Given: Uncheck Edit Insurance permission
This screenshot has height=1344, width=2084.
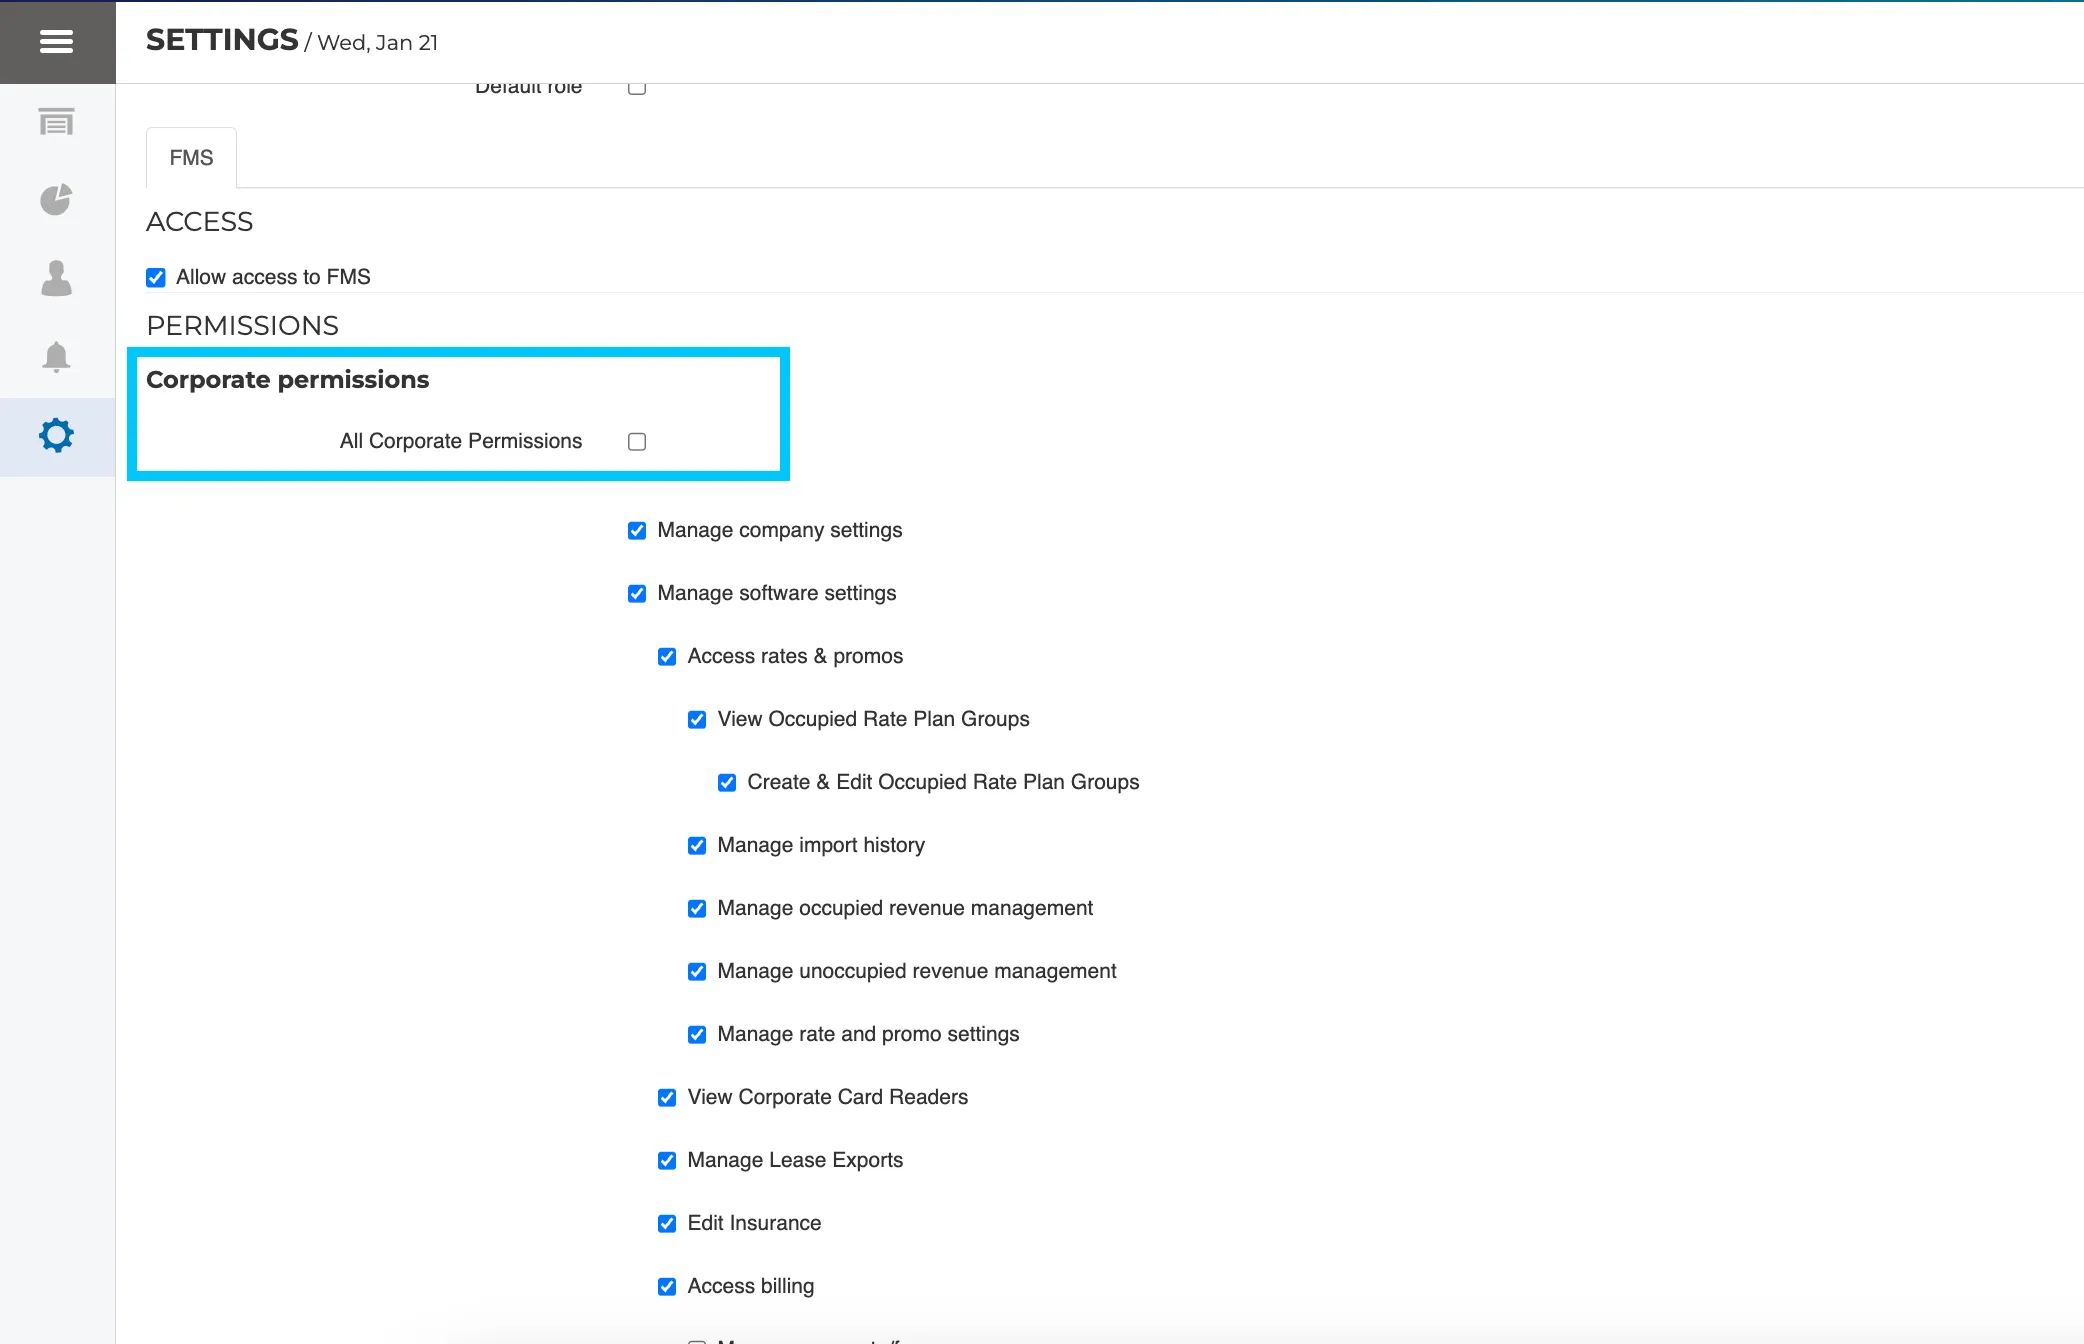Looking at the screenshot, I should tap(667, 1224).
